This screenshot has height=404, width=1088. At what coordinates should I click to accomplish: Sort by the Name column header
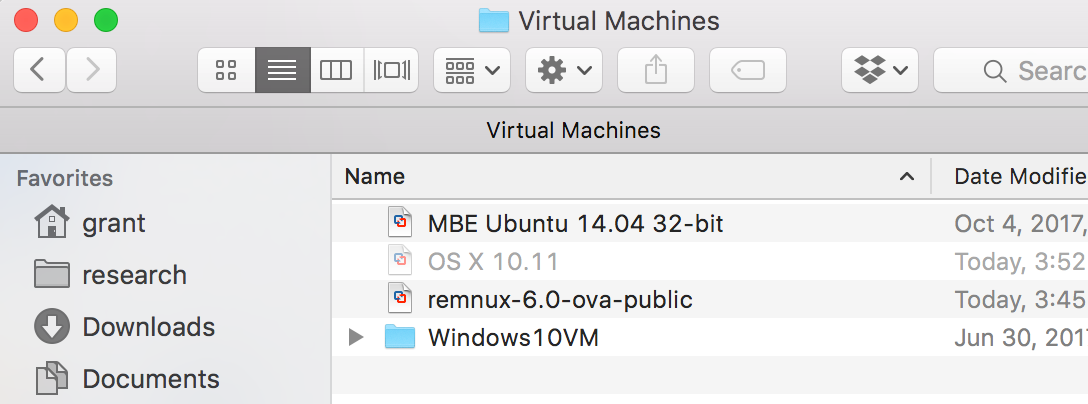point(375,176)
